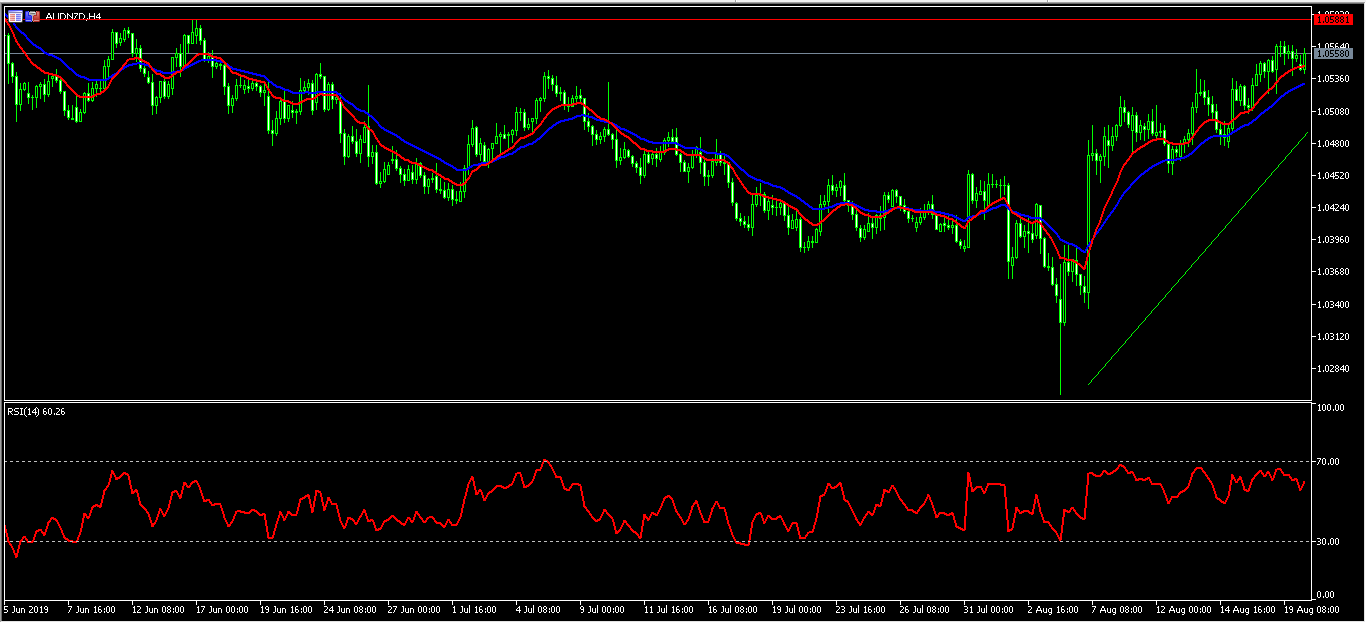Viewport: 1366px width, 623px height.
Task: Click the 23 Jul 16:00 time label
Action: click(861, 608)
